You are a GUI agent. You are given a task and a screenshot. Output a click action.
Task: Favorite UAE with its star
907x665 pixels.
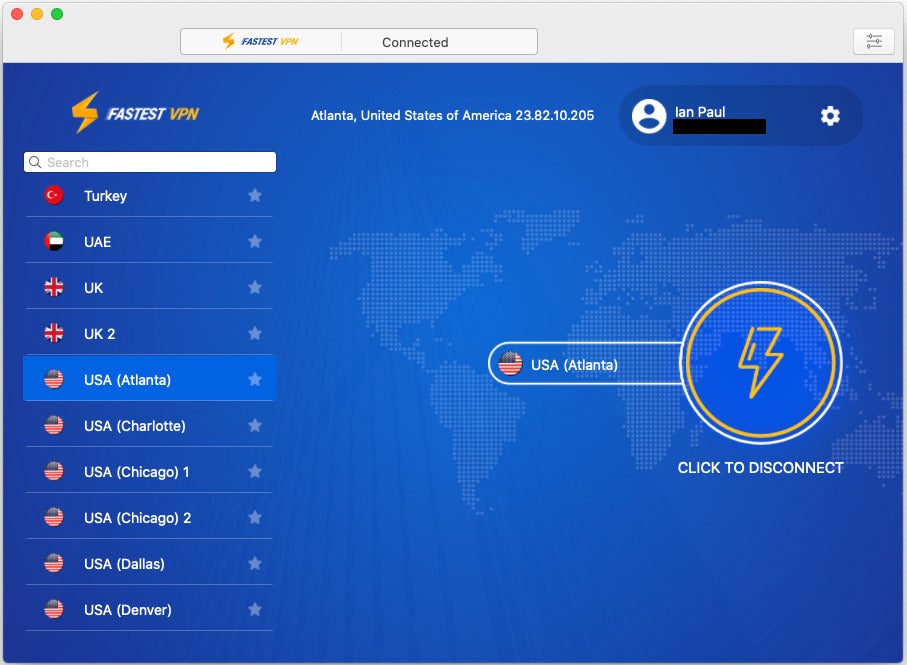255,241
